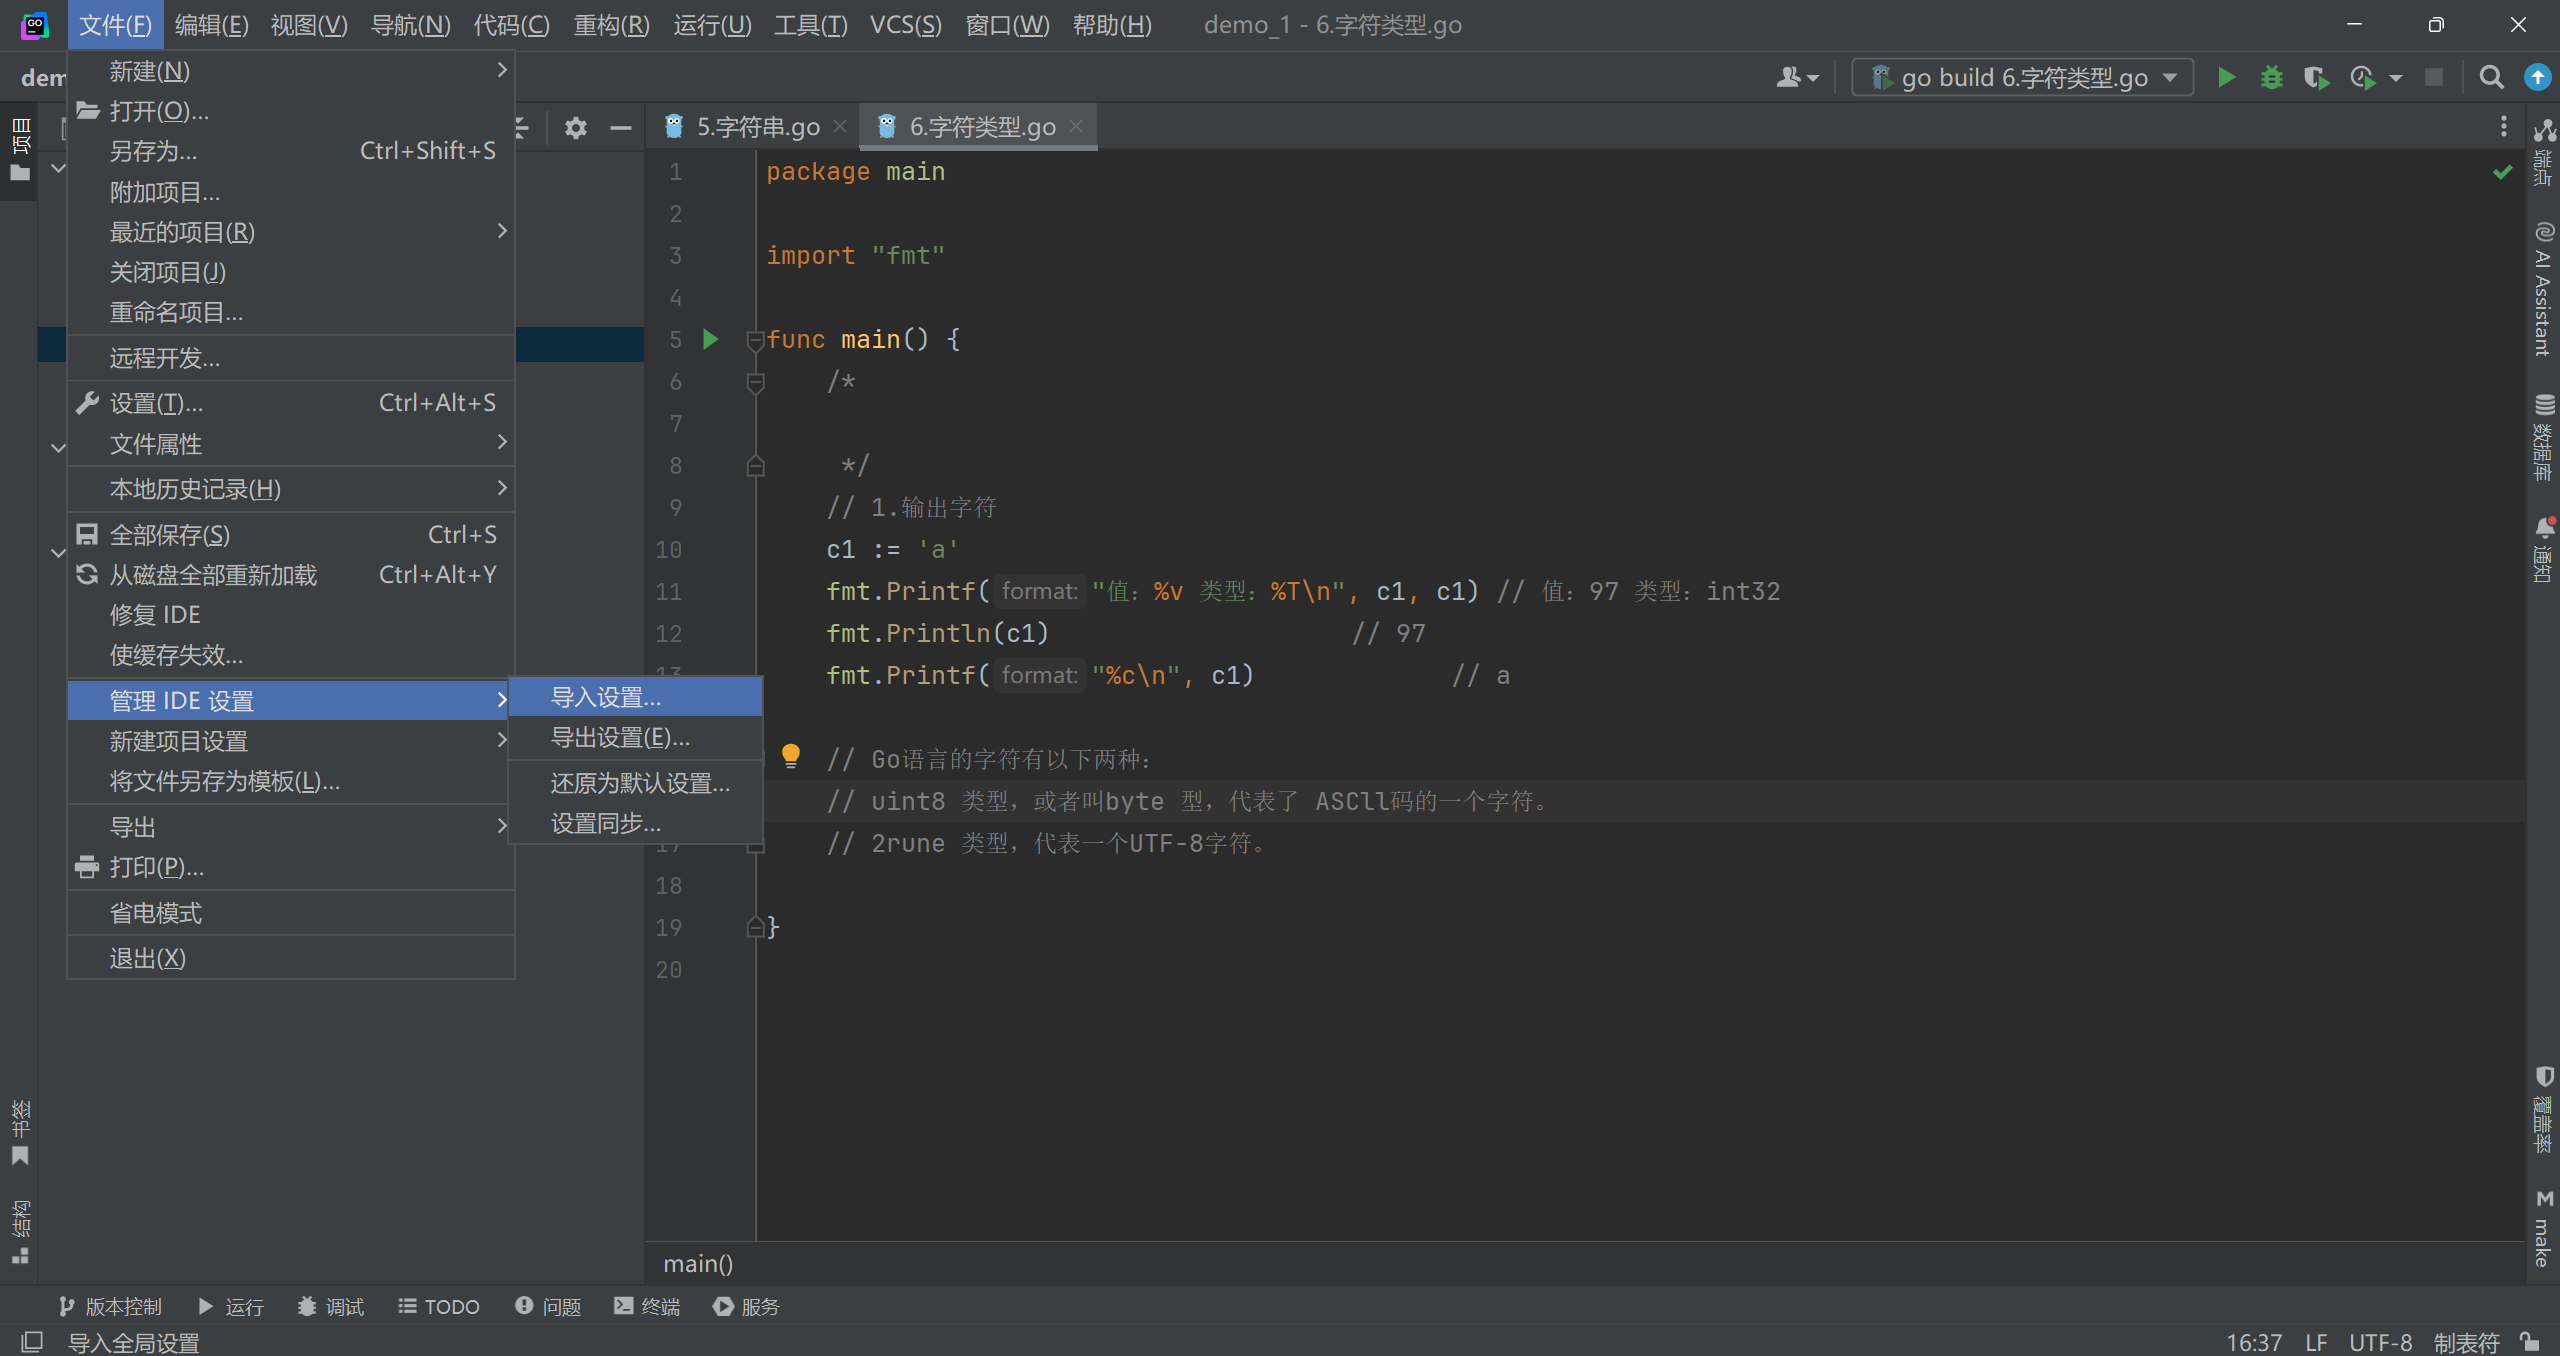Choose Restore Default Settings entry

(636, 783)
